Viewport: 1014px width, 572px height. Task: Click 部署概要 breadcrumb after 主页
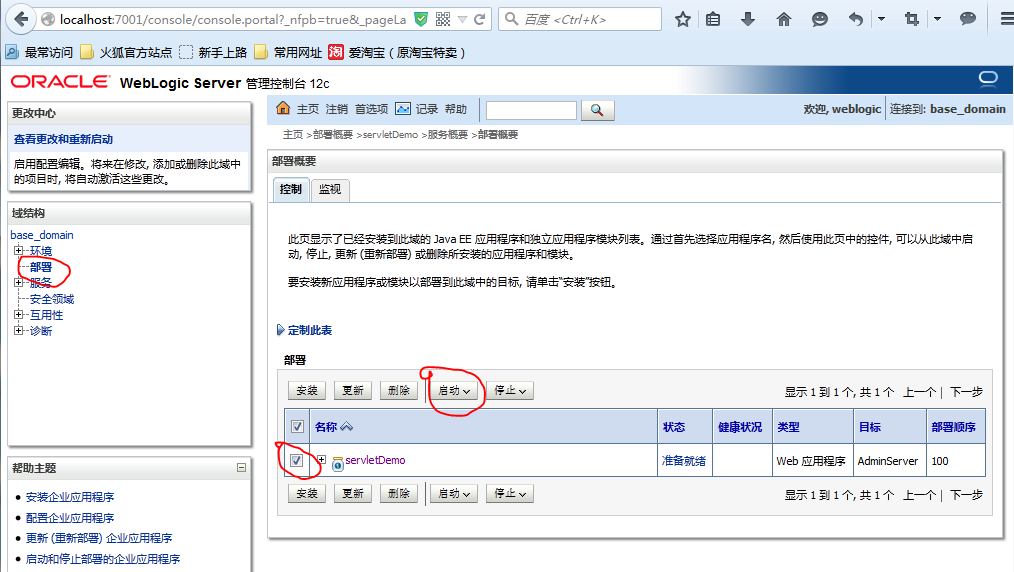[x=332, y=134]
